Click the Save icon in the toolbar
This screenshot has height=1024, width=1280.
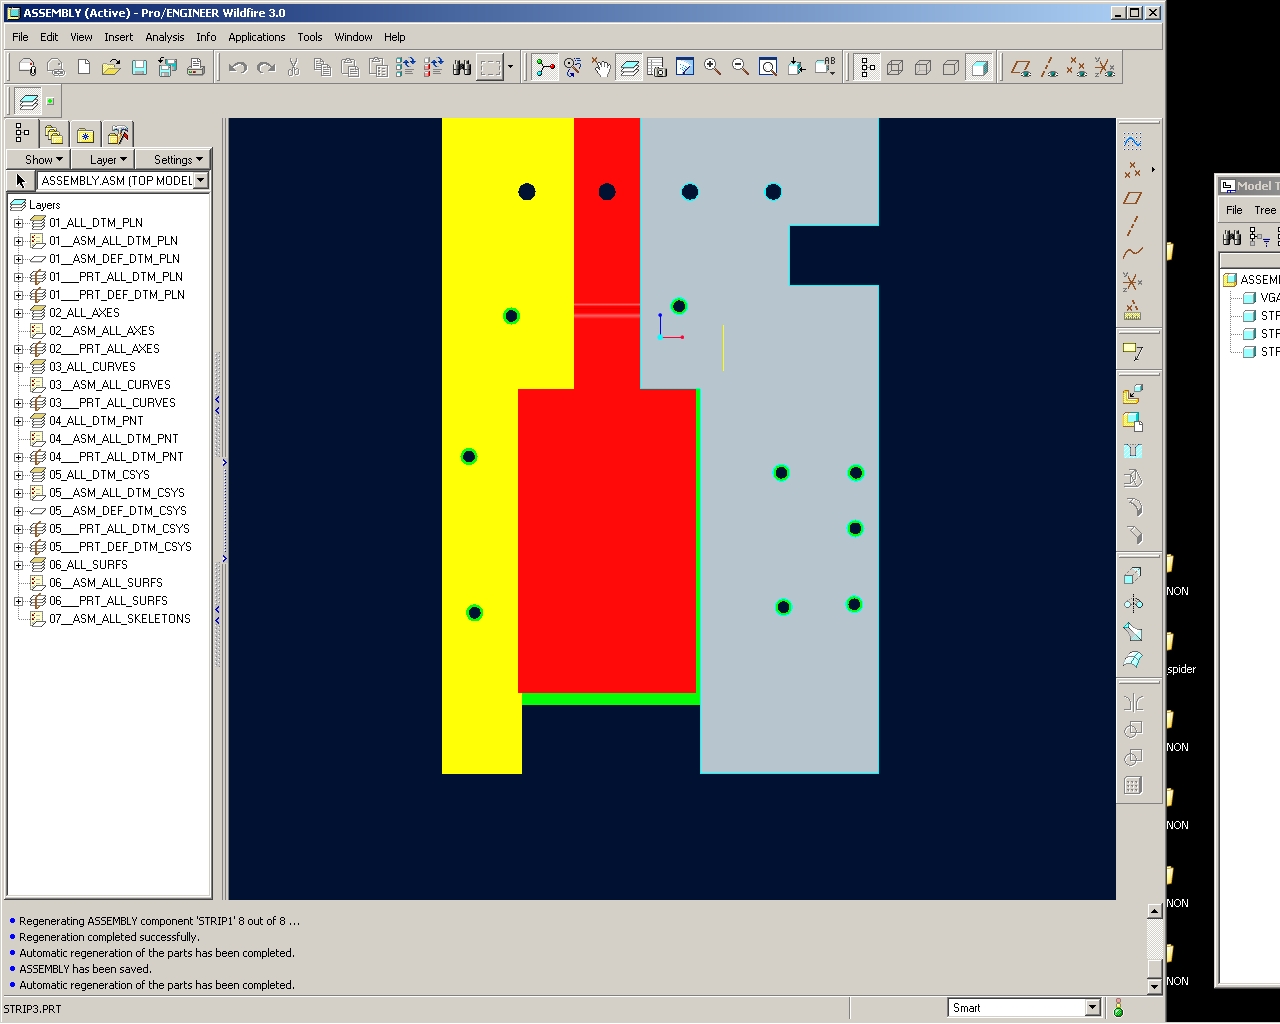(139, 67)
